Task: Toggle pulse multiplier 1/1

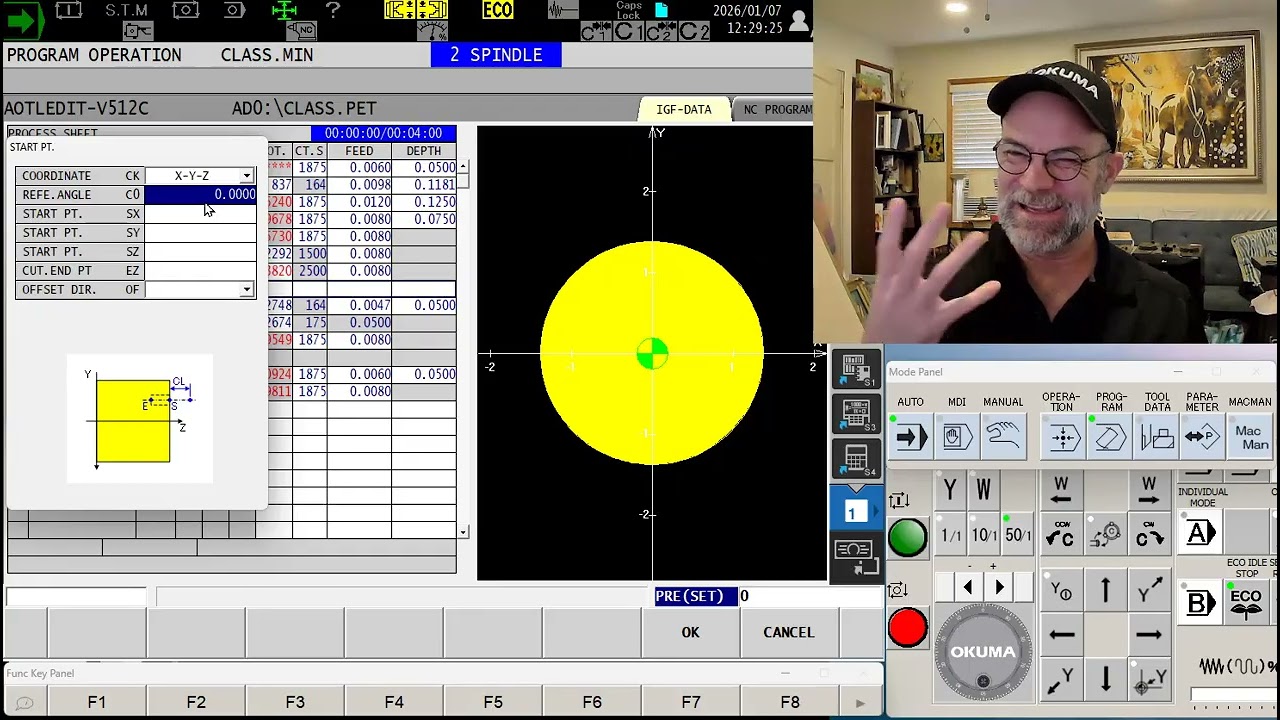Action: [x=951, y=536]
